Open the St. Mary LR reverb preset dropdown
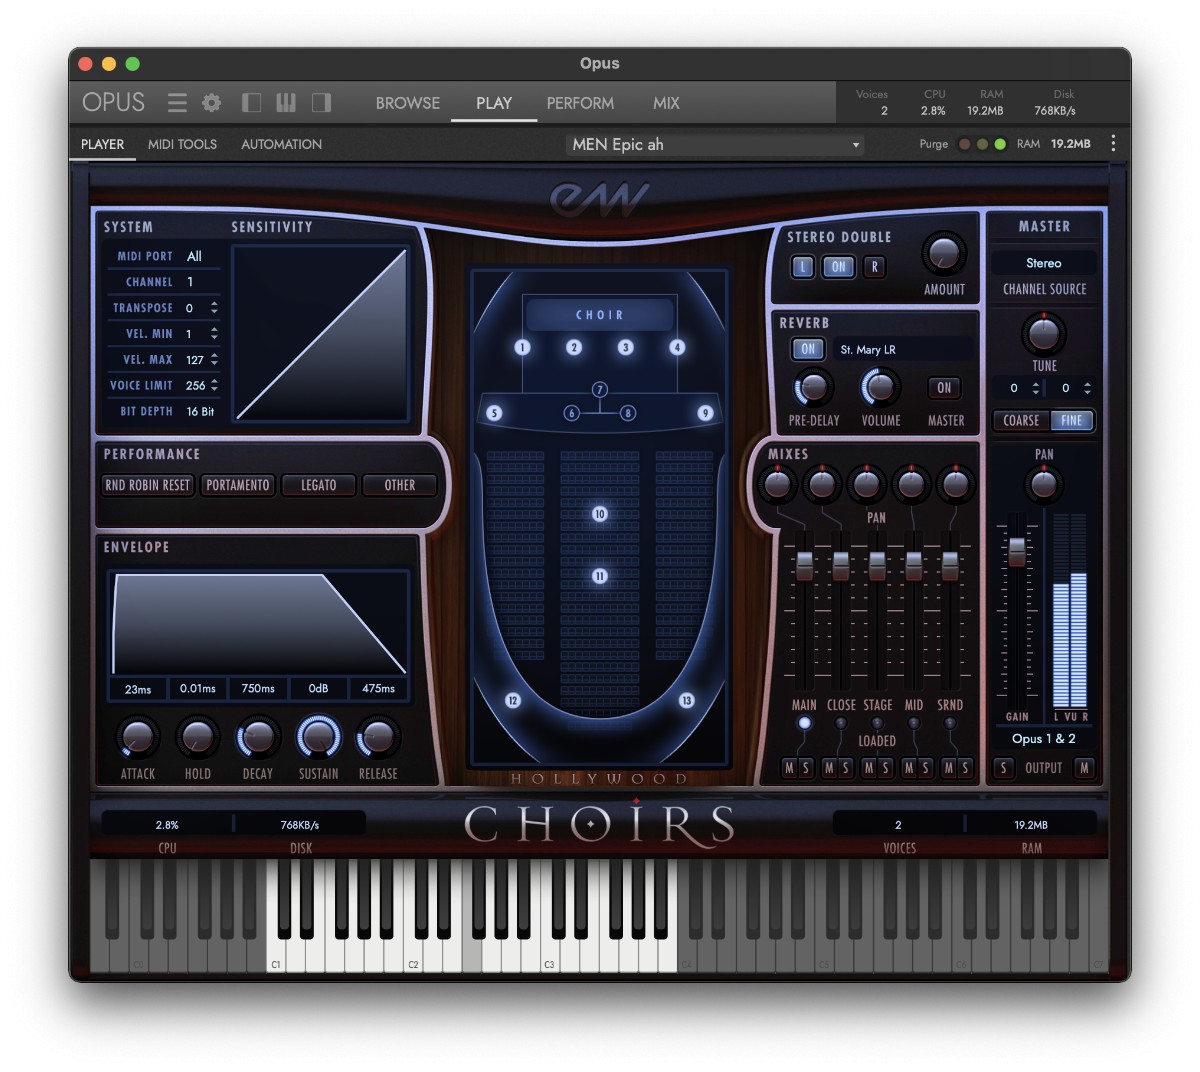1200x1072 pixels. [x=903, y=350]
